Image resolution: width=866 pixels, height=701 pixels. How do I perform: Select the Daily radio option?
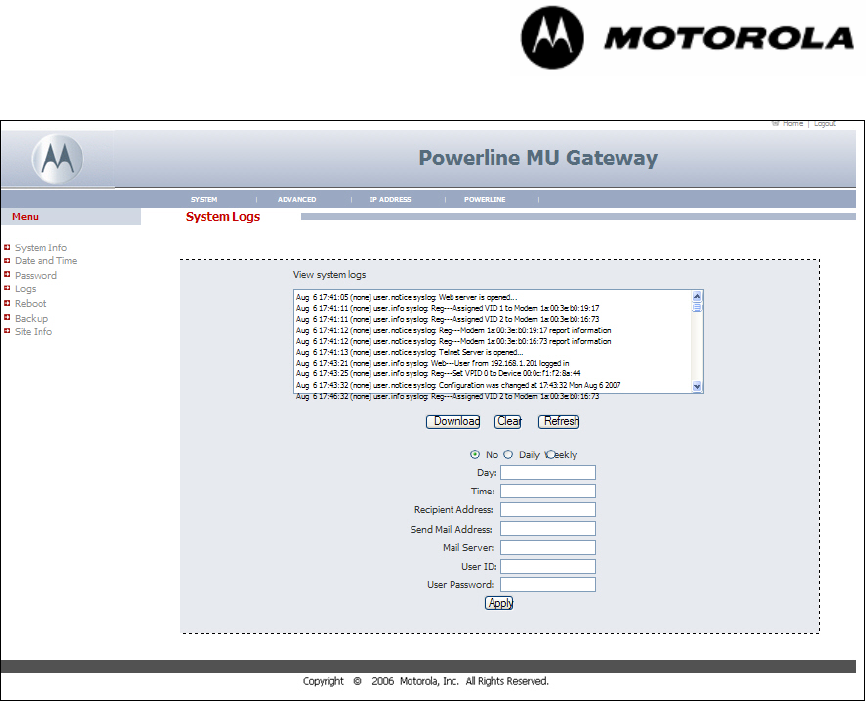[x=508, y=455]
